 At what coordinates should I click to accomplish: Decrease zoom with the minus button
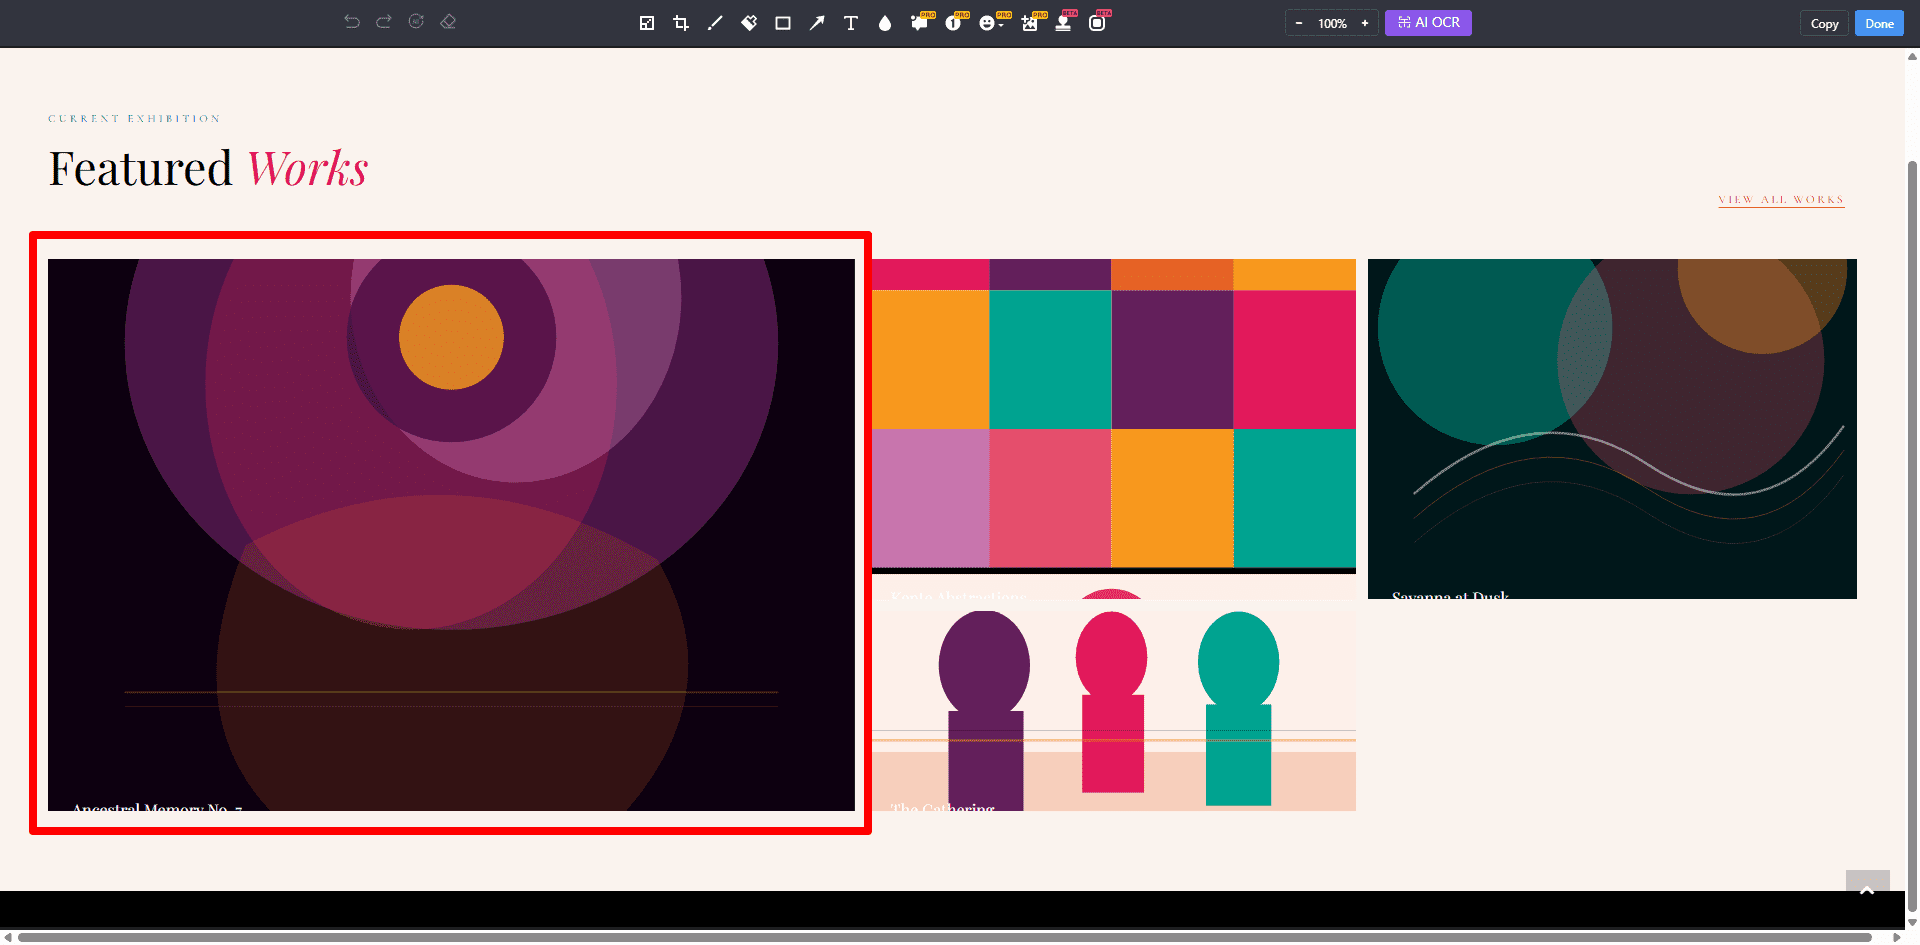click(1299, 23)
